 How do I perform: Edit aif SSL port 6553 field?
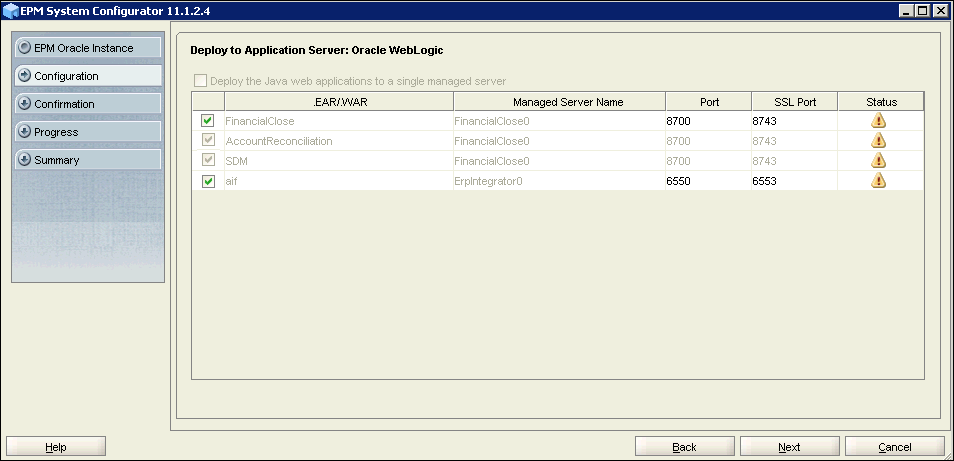click(795, 181)
